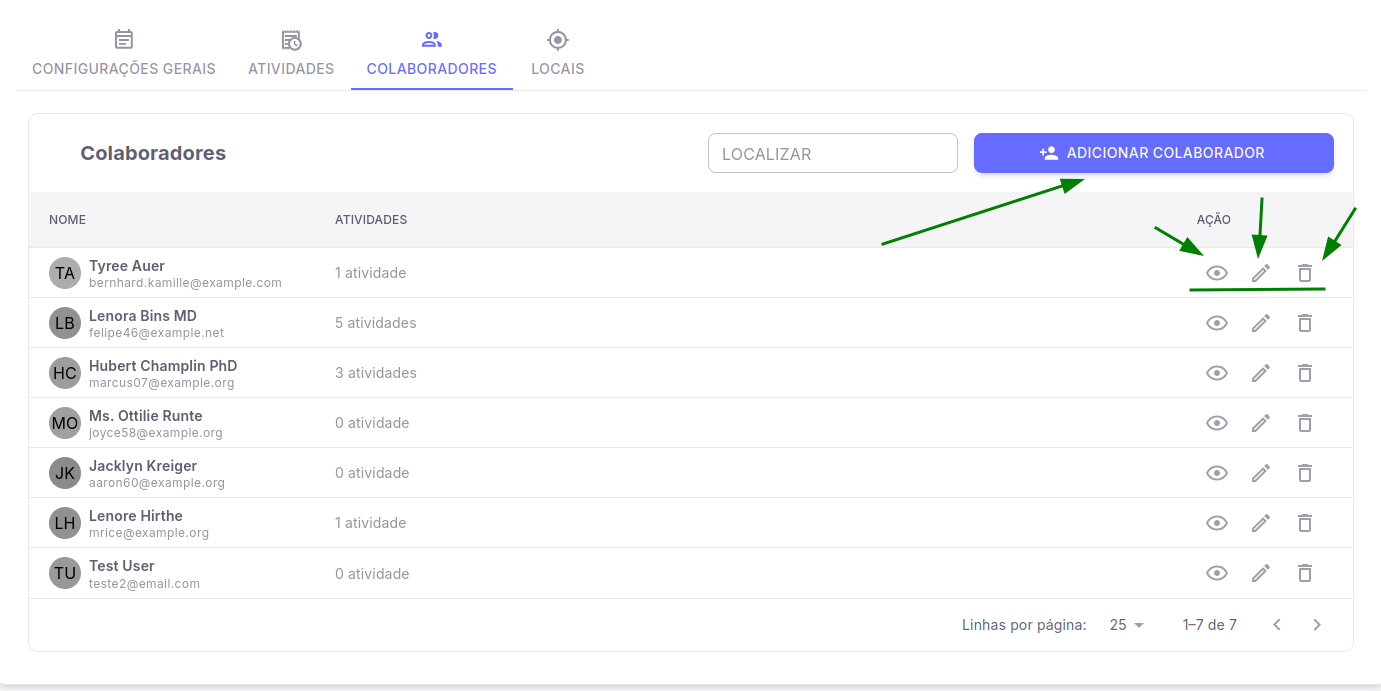This screenshot has width=1381, height=691.
Task: Click the HC avatar for Hubert Champlin
Action: pos(65,373)
